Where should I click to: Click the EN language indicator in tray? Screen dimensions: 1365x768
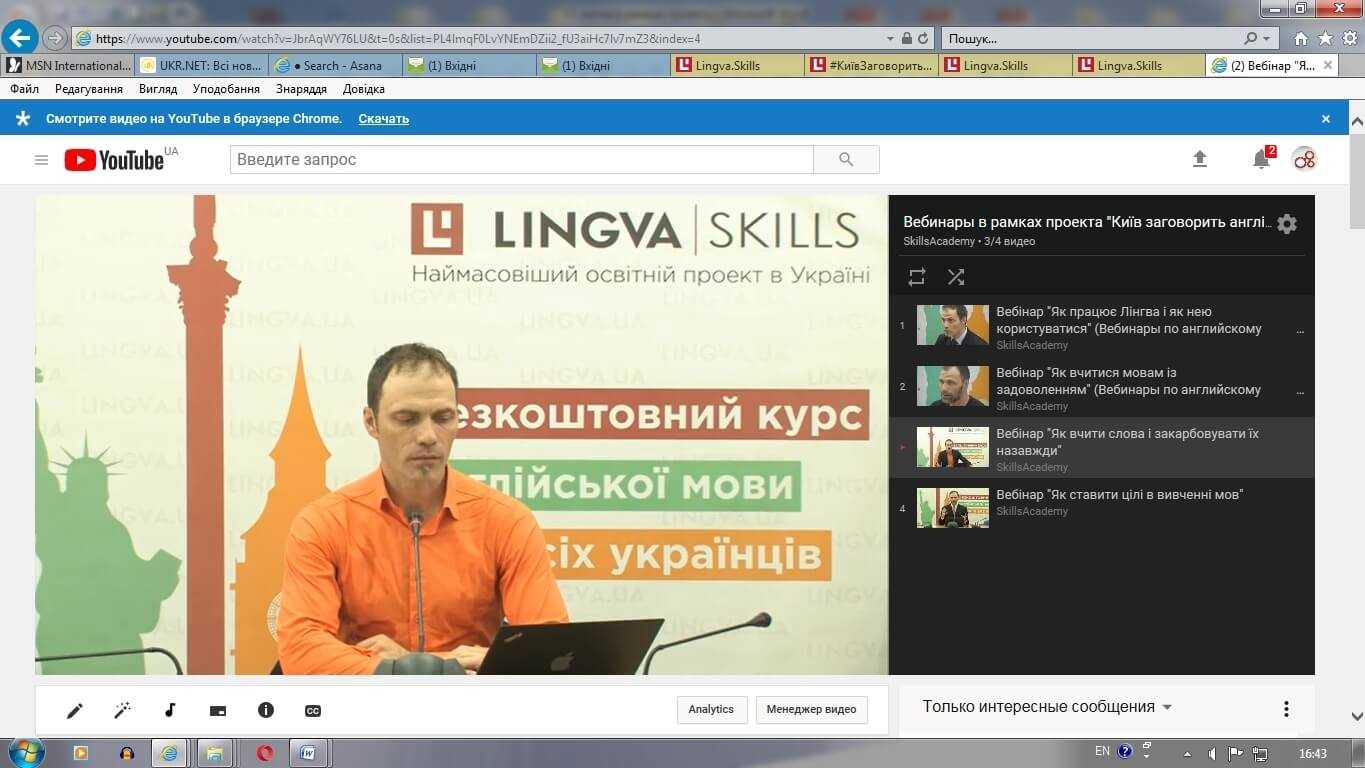point(1102,751)
